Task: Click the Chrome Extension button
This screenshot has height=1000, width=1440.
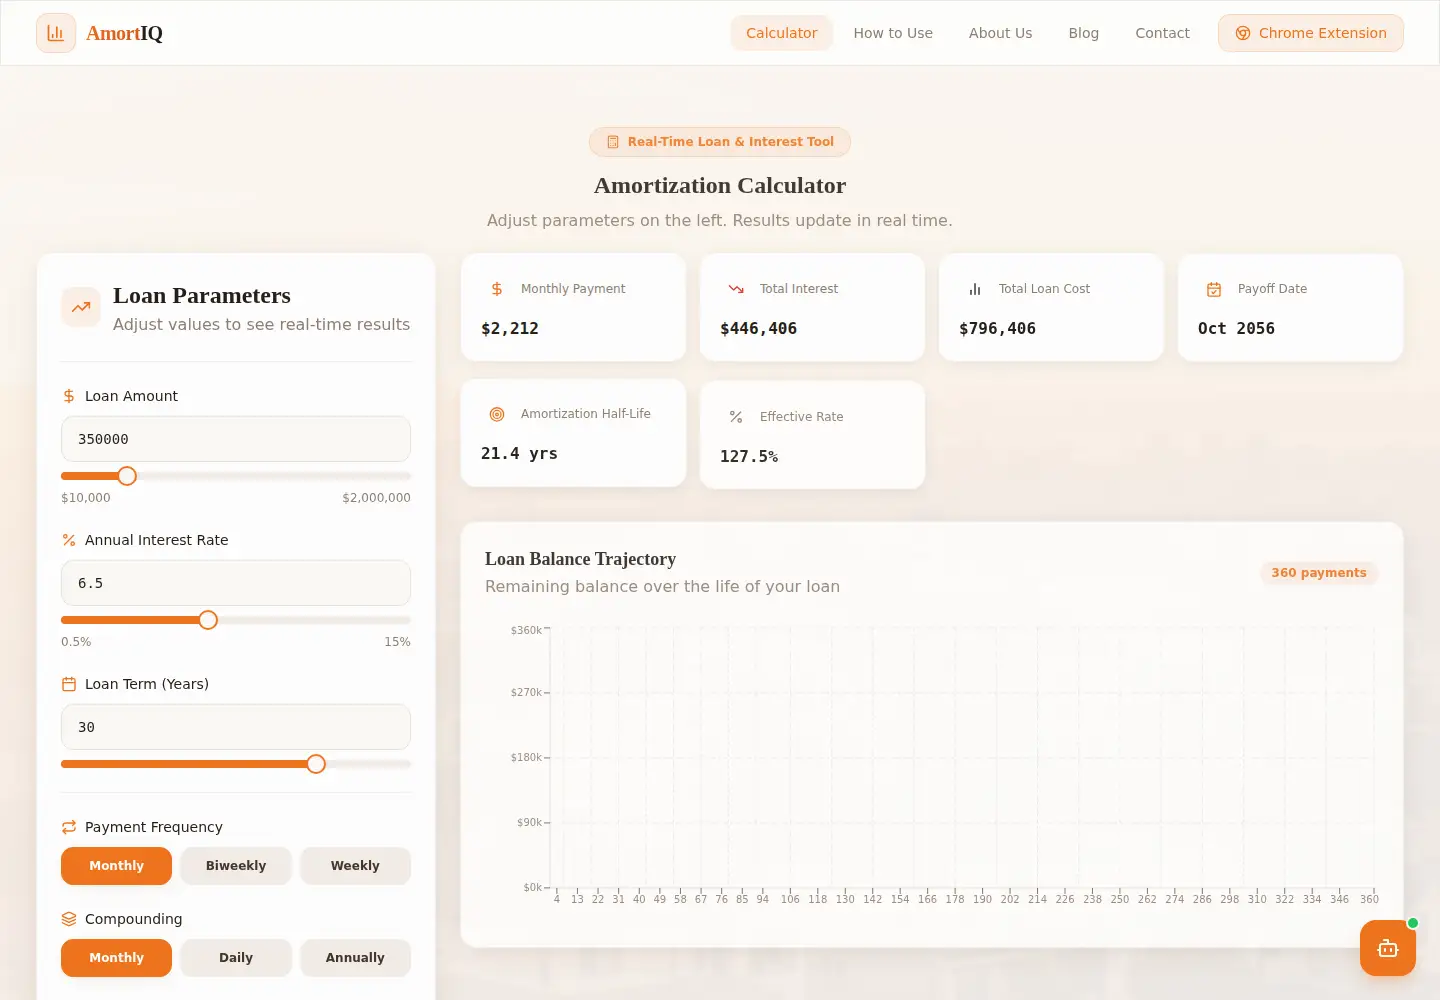Action: [1311, 33]
